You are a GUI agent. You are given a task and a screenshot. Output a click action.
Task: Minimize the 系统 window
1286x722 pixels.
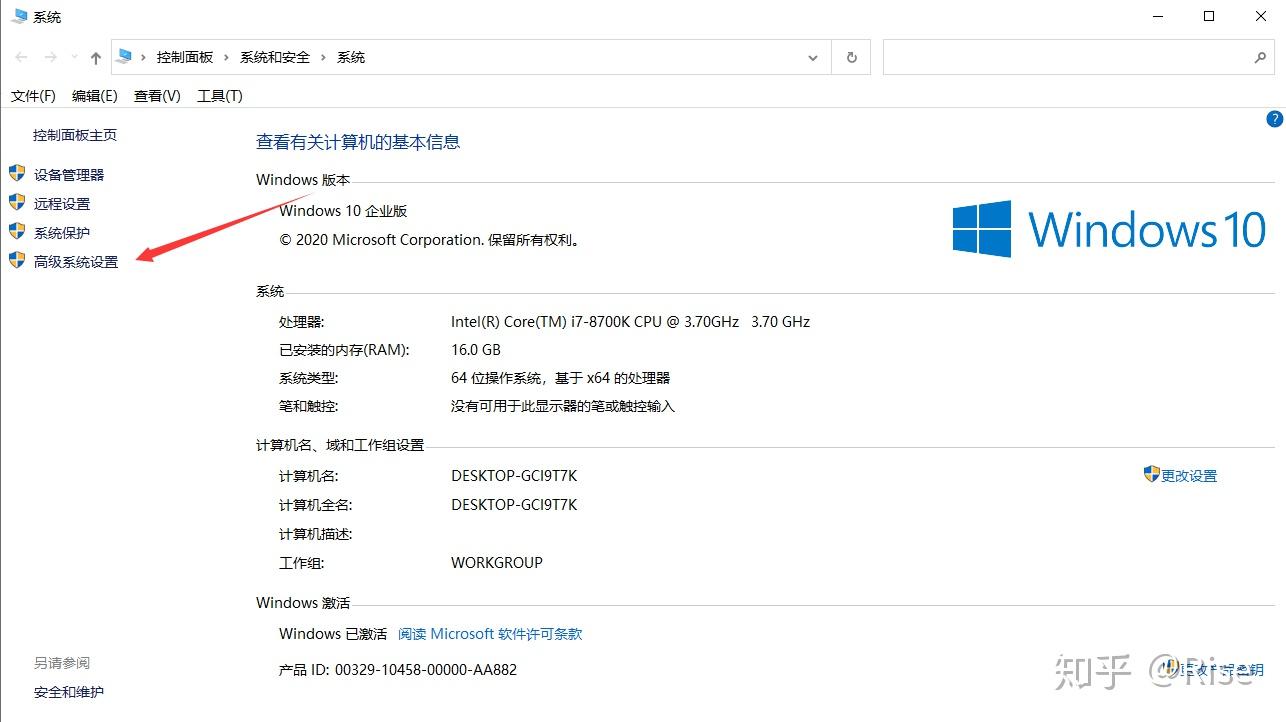click(x=1157, y=16)
